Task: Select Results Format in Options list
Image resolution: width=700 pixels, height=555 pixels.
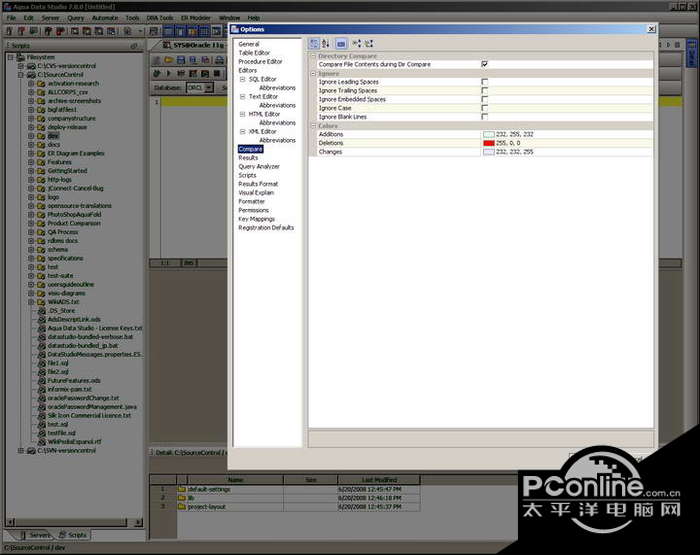Action: click(258, 184)
